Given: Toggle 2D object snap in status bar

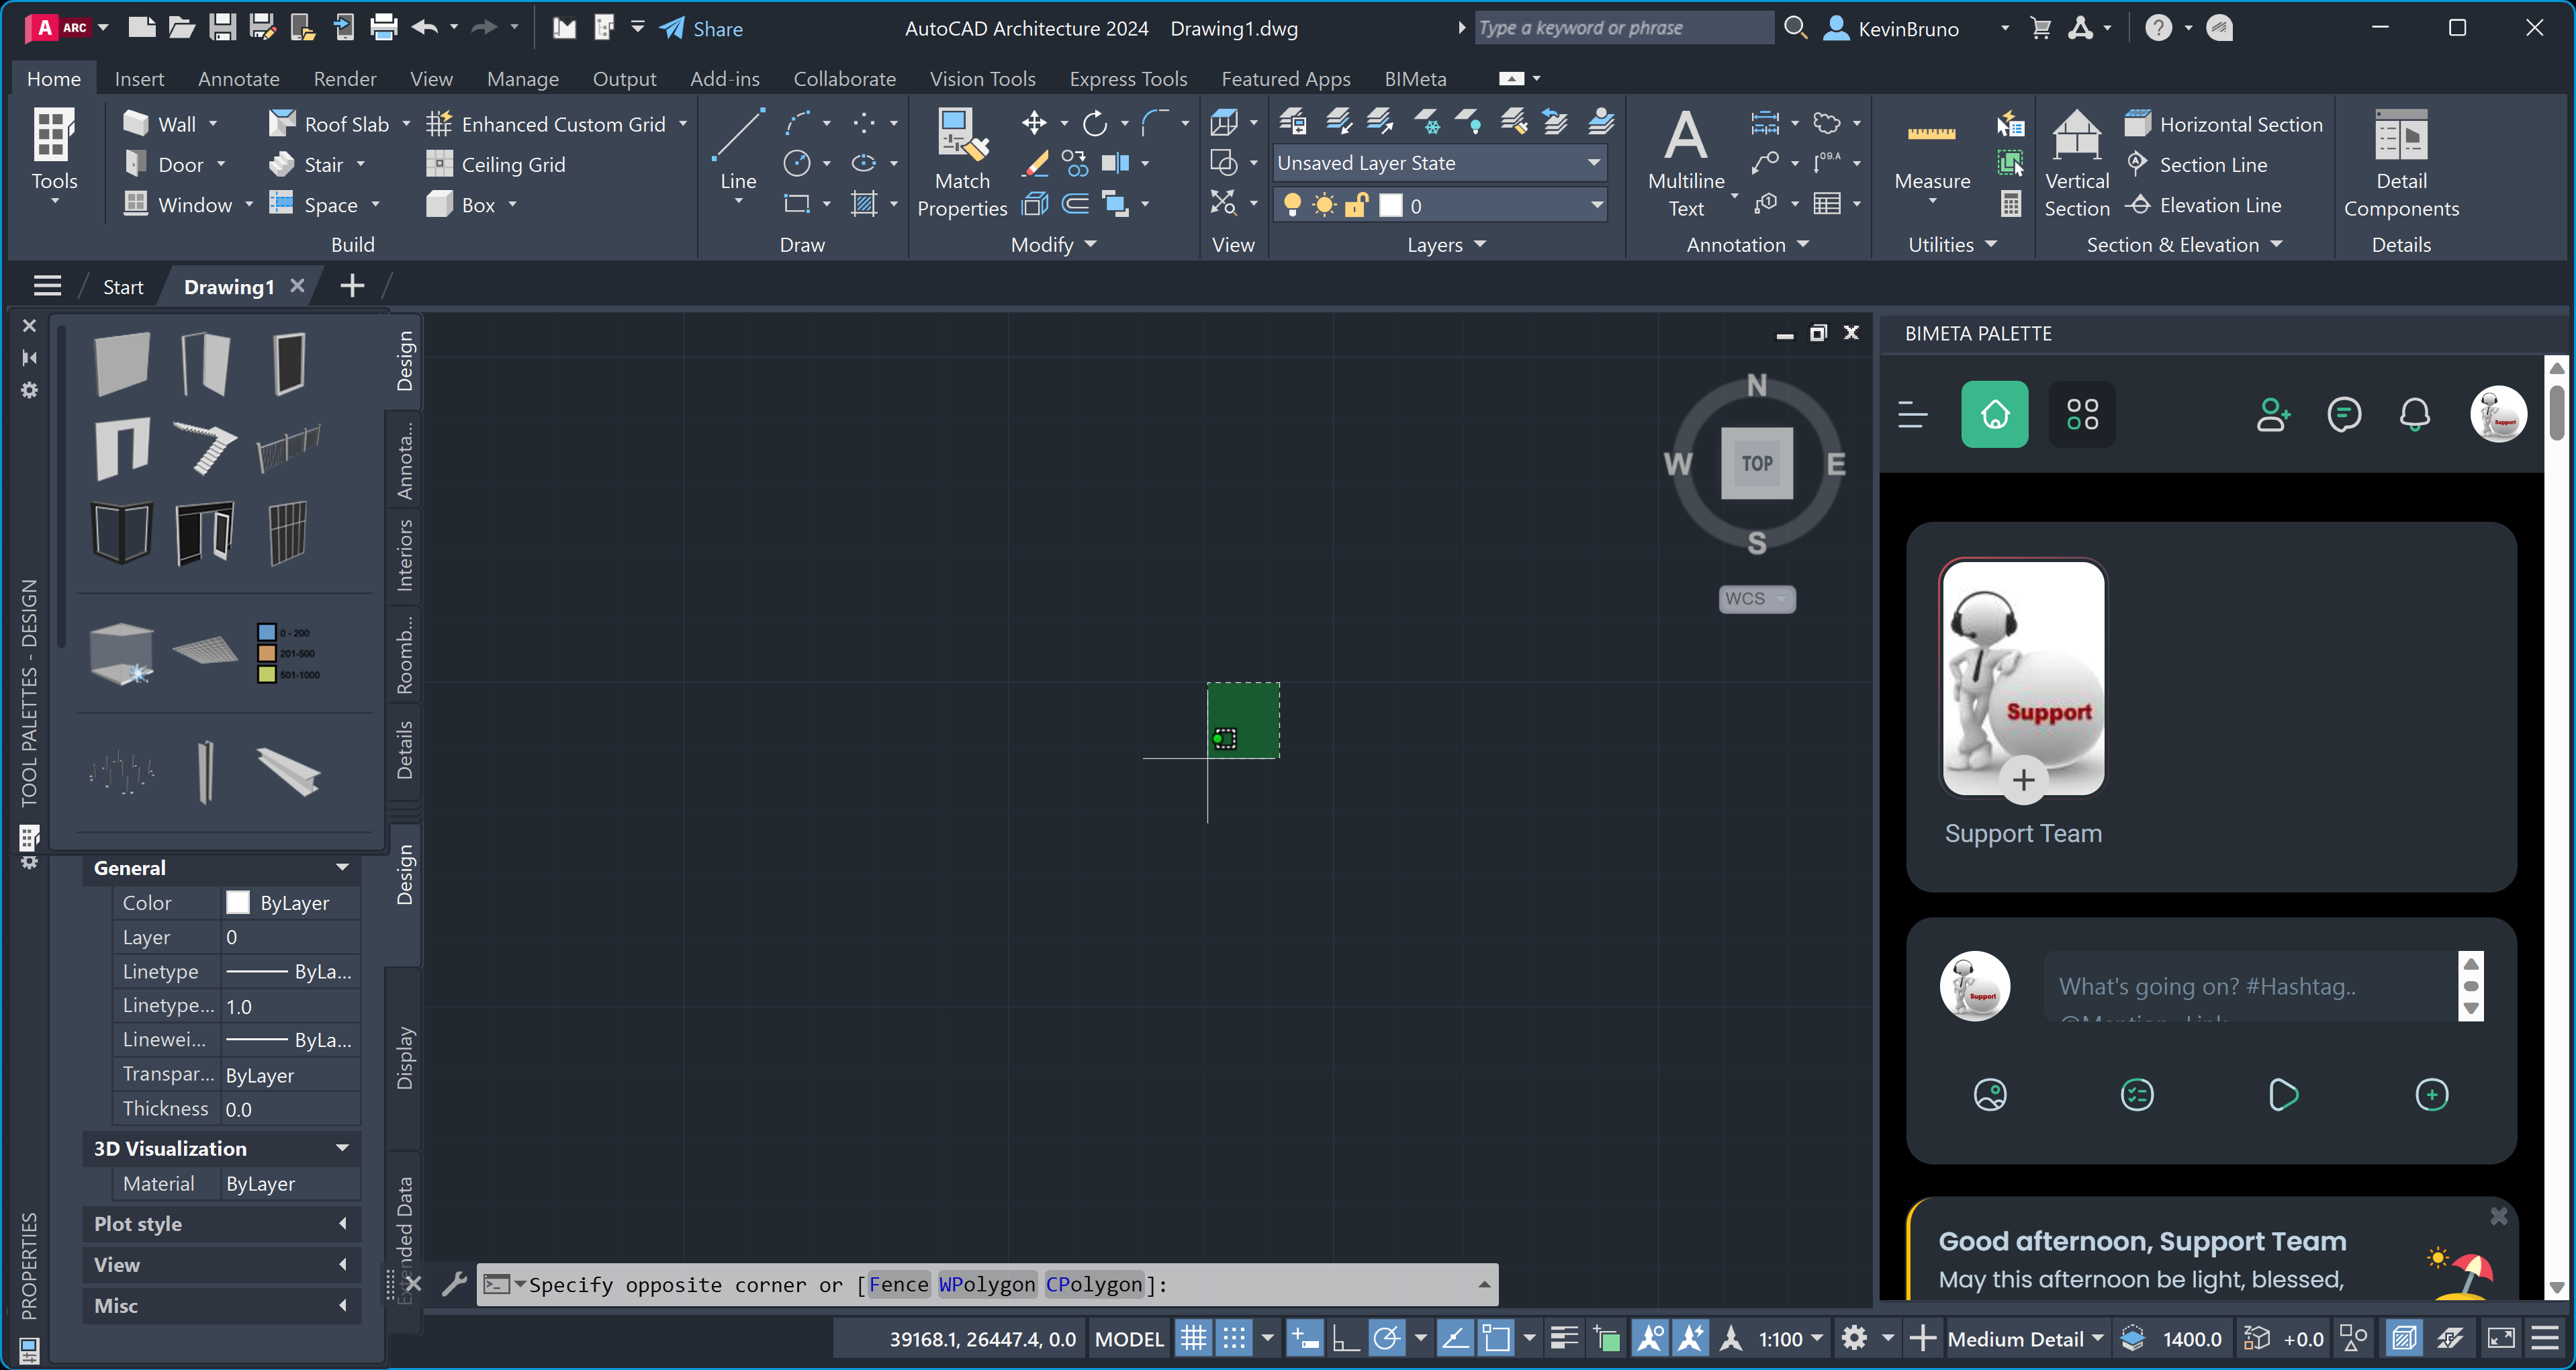Looking at the screenshot, I should (x=1496, y=1338).
